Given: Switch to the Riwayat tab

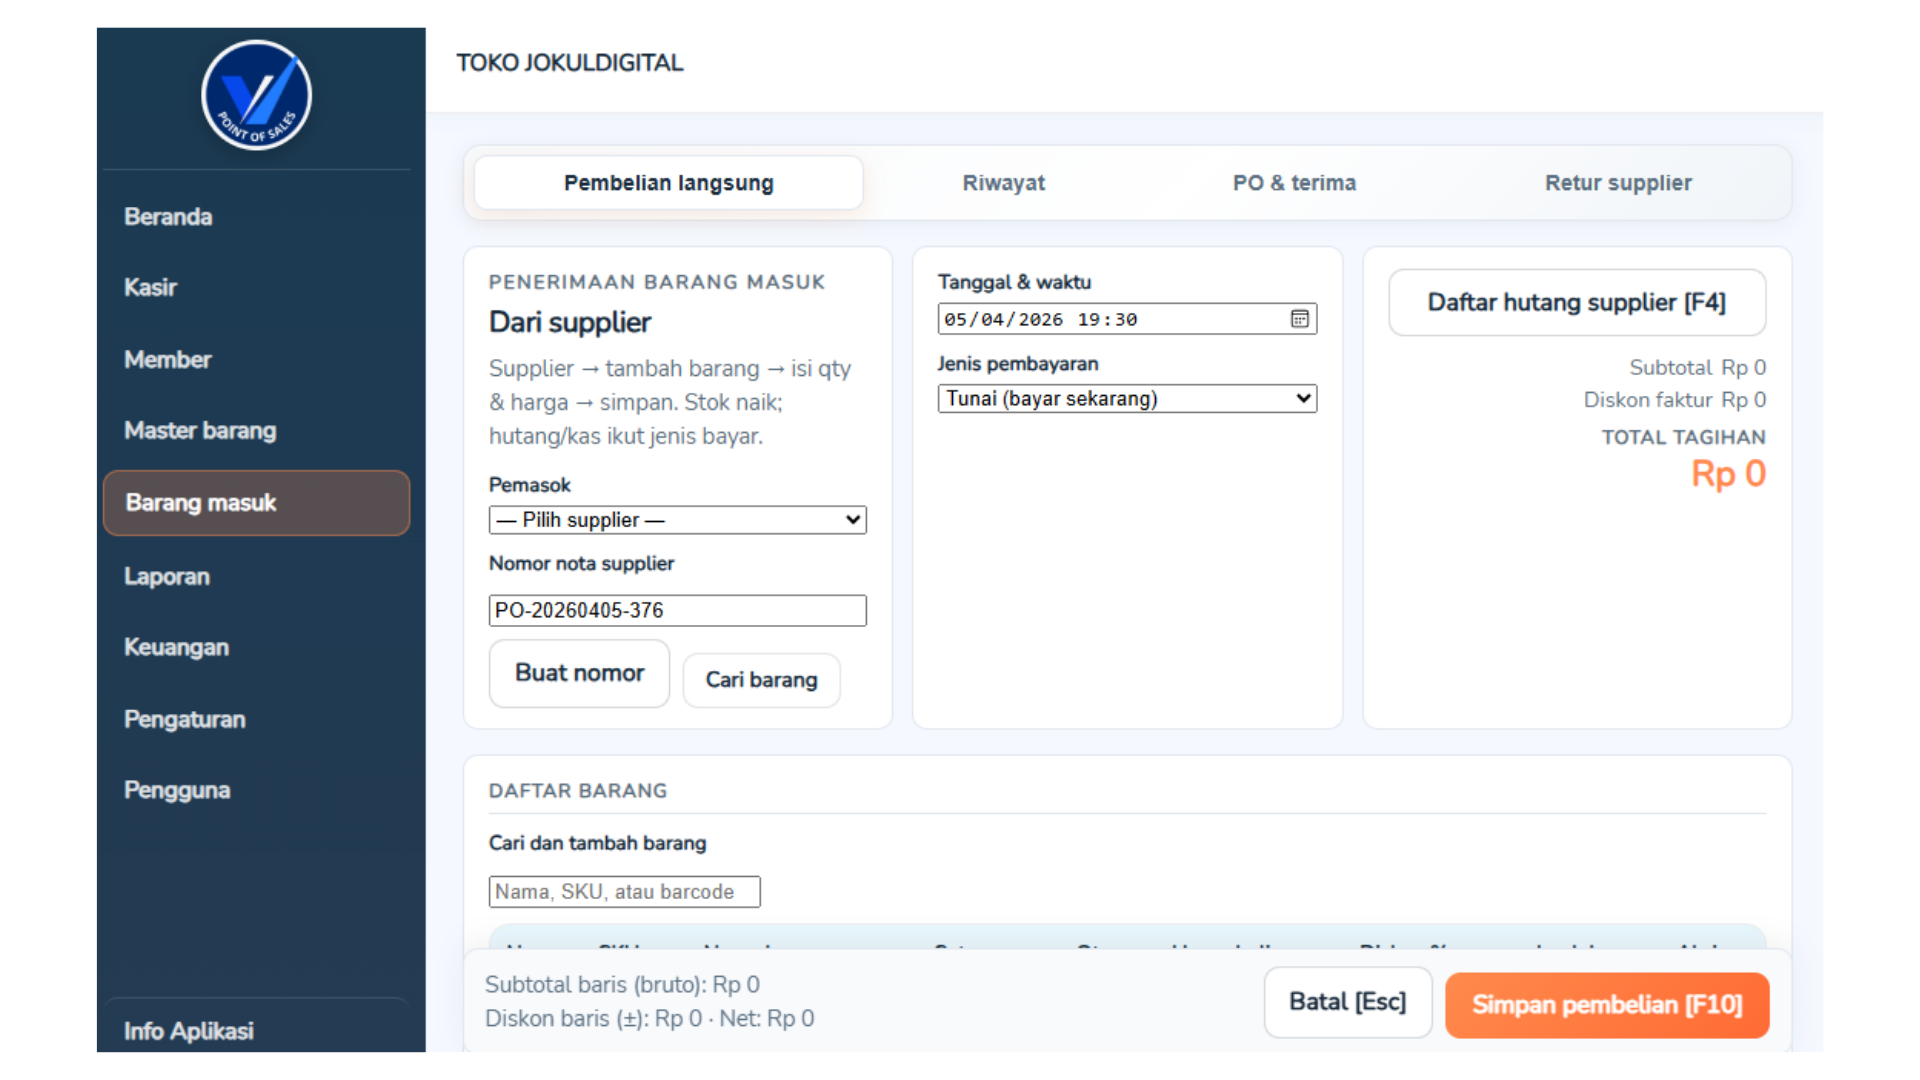Looking at the screenshot, I should pos(1003,183).
